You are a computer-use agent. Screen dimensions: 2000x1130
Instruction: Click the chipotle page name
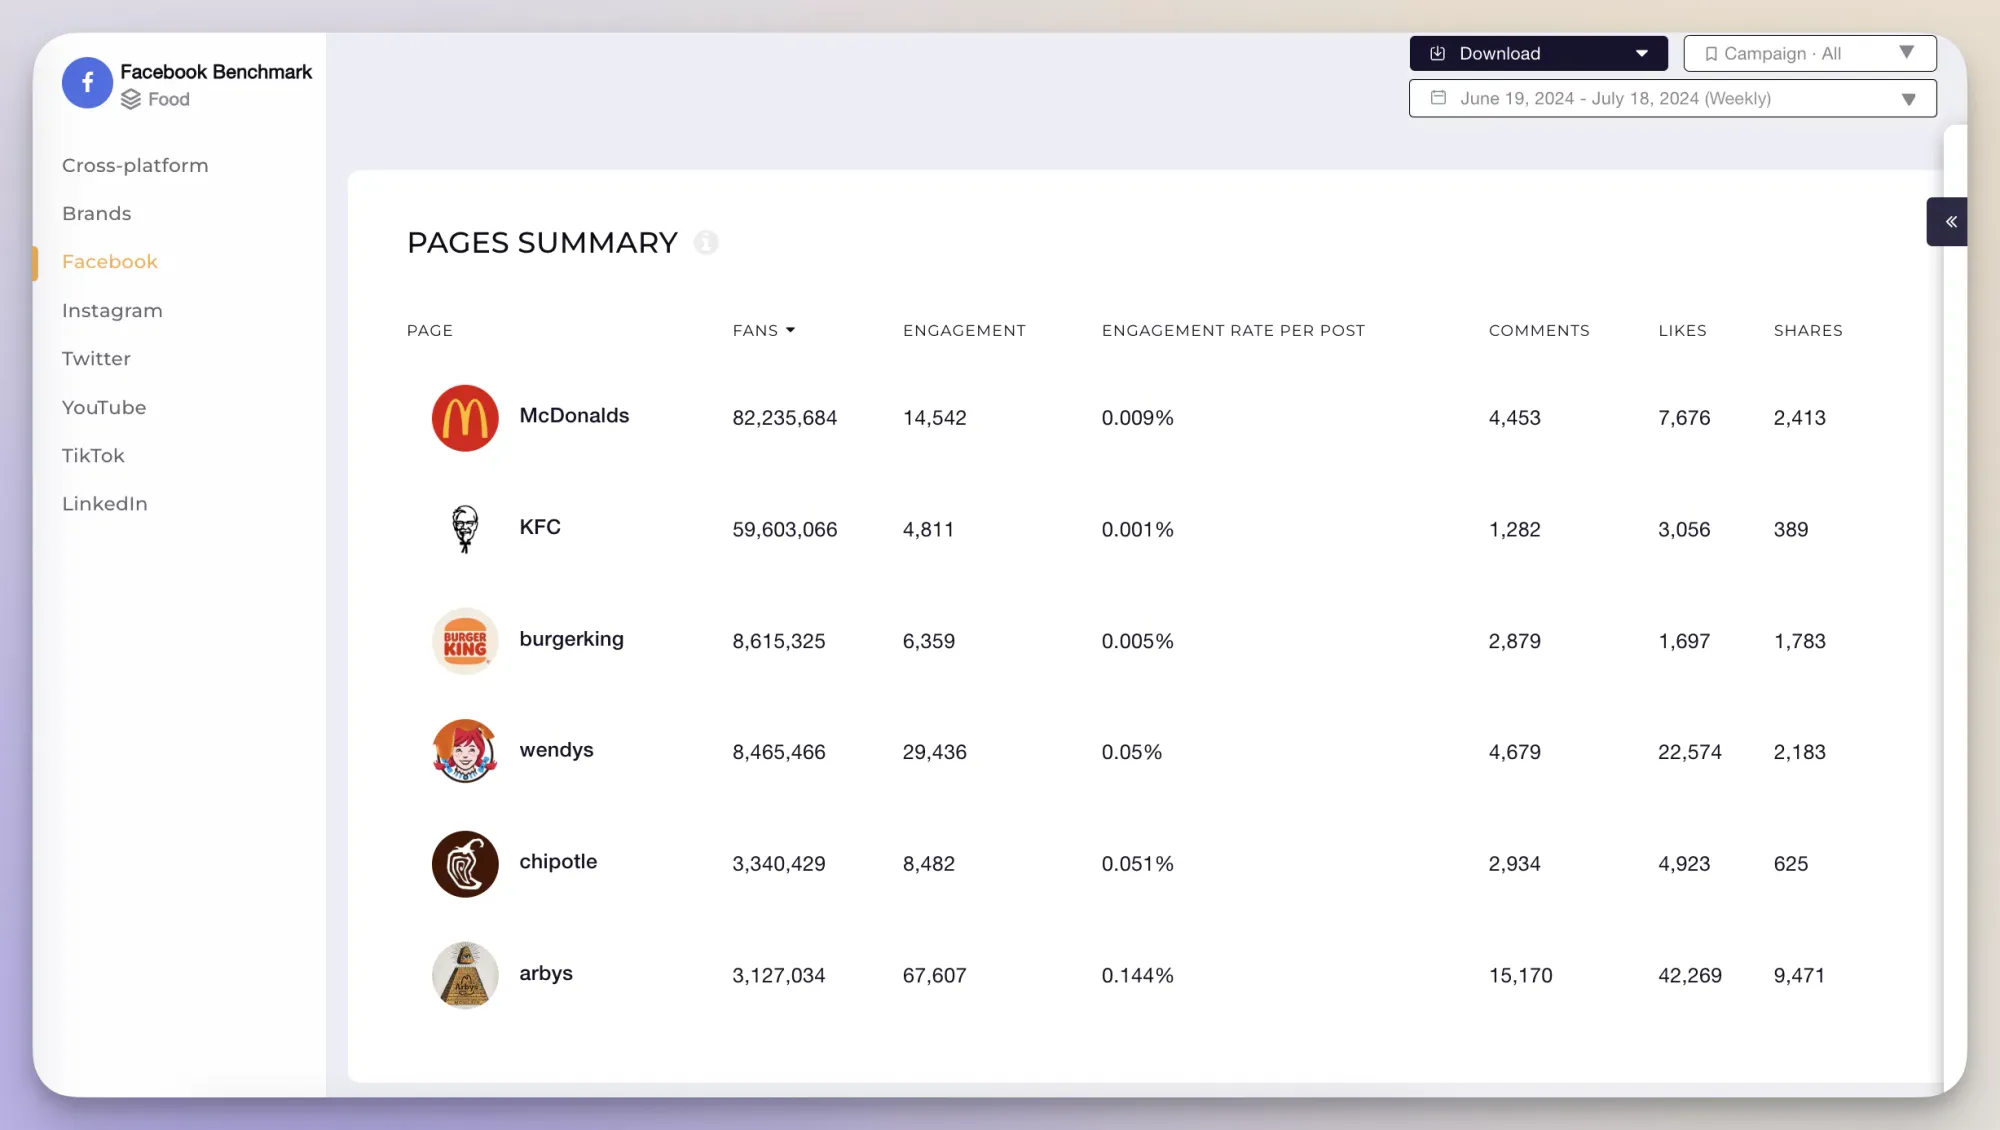click(x=558, y=862)
